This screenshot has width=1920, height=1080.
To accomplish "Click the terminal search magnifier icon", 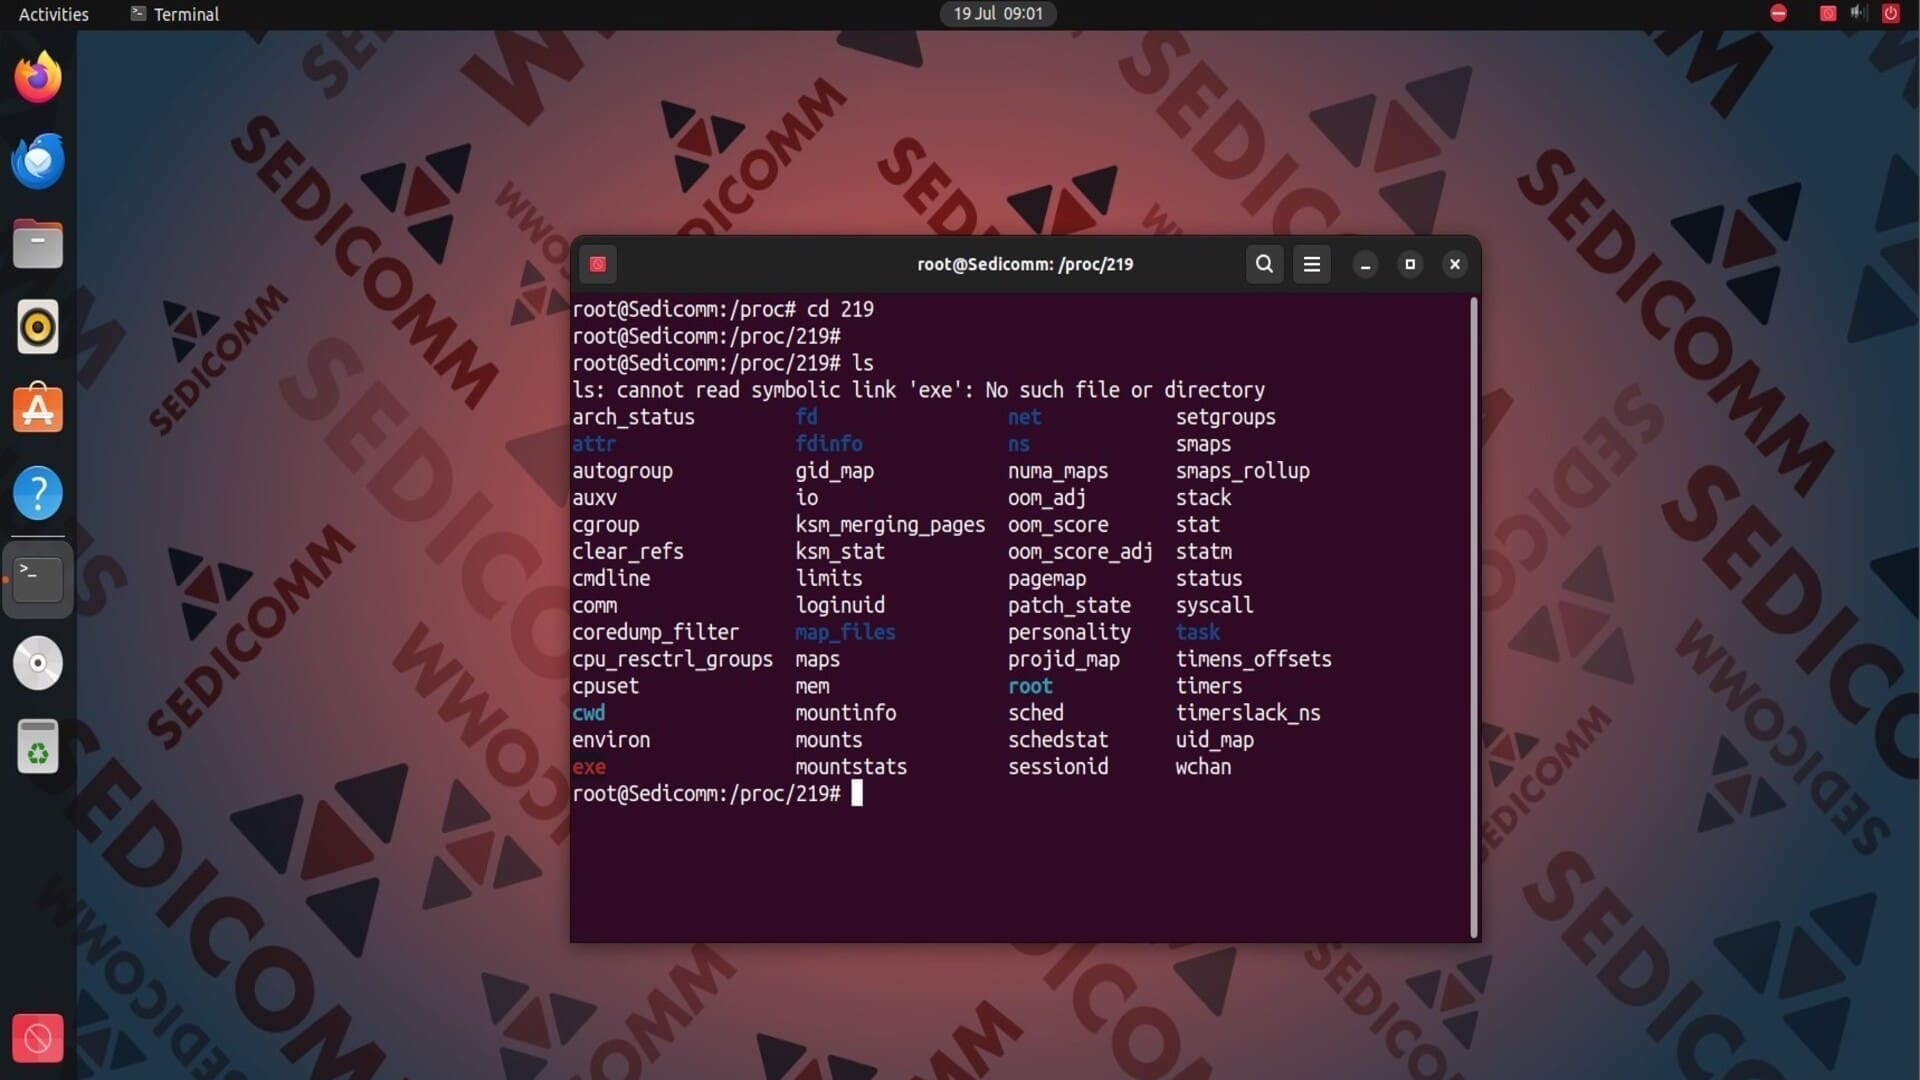I will coord(1264,264).
